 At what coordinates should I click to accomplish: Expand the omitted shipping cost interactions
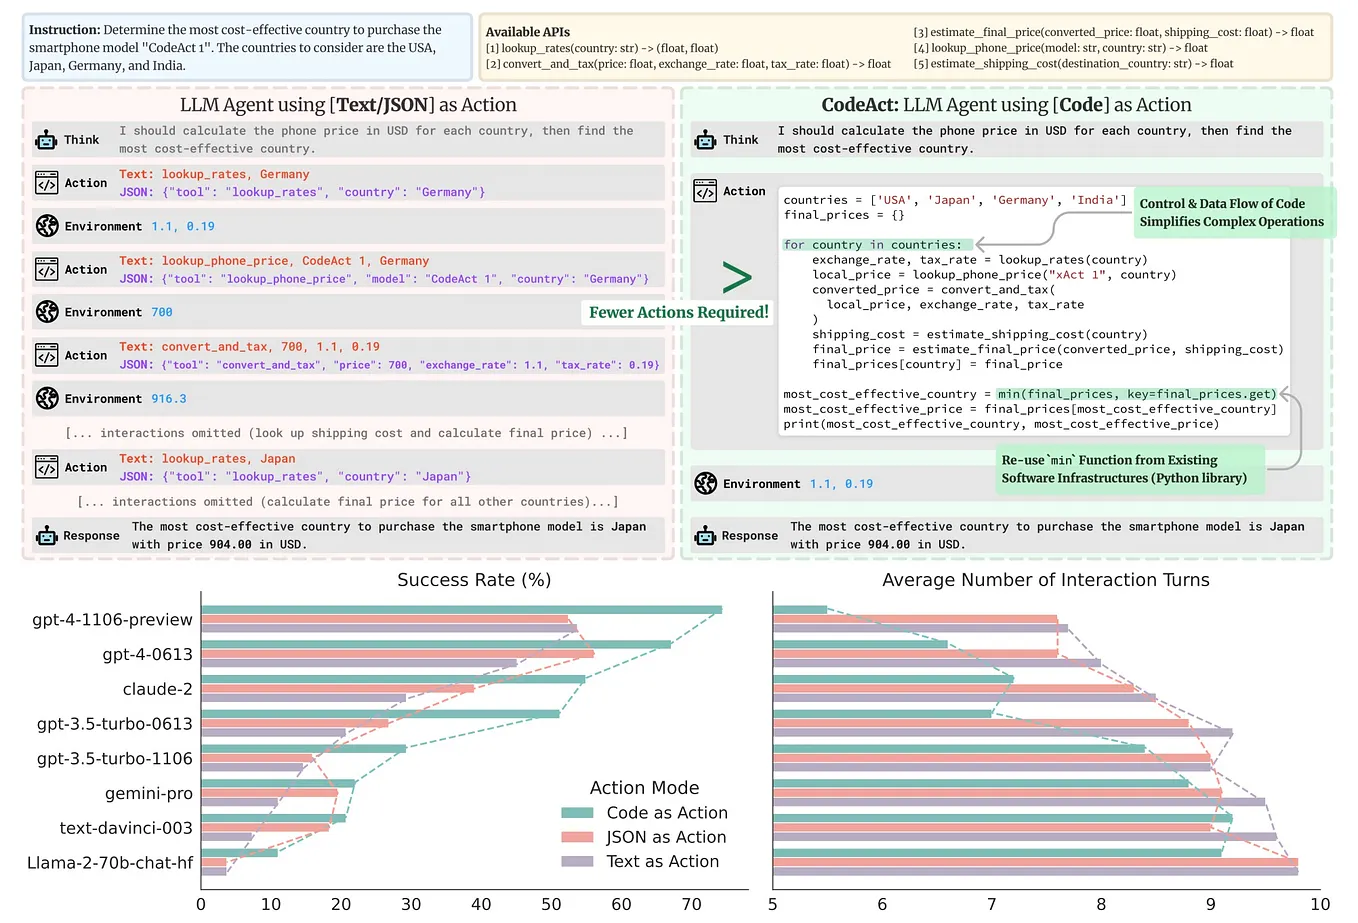[x=348, y=432]
